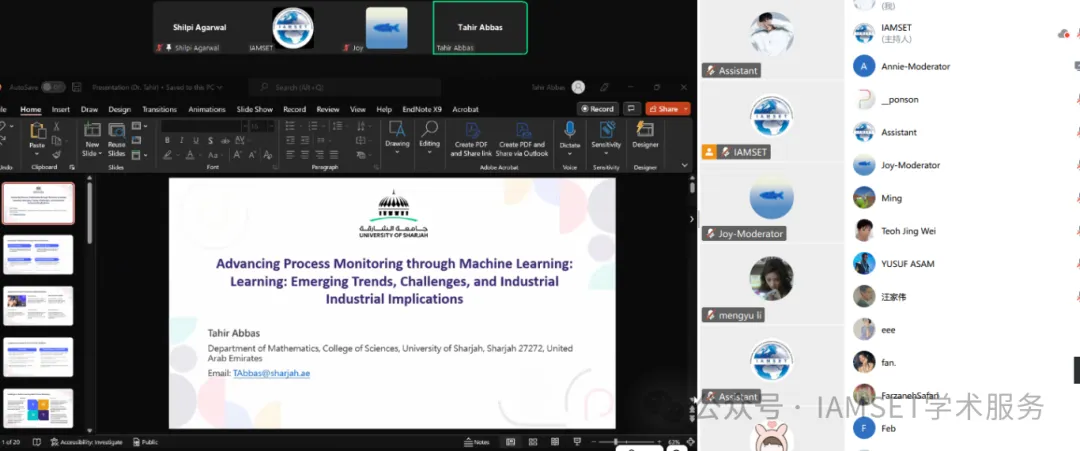Open the Share button dropdown arrow
Viewport: 1080px width, 451px height.
click(x=683, y=109)
